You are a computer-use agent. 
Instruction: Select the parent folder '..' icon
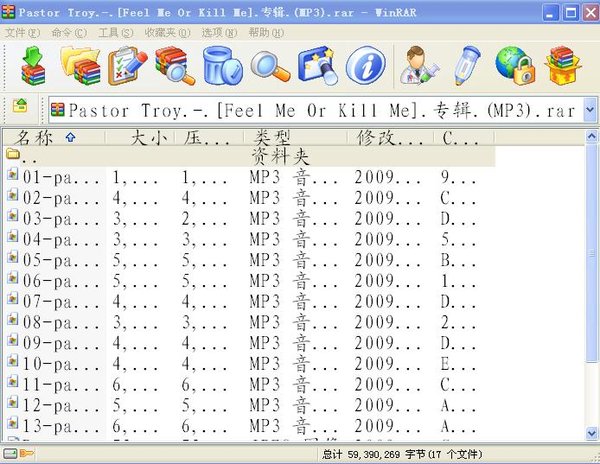[13, 154]
